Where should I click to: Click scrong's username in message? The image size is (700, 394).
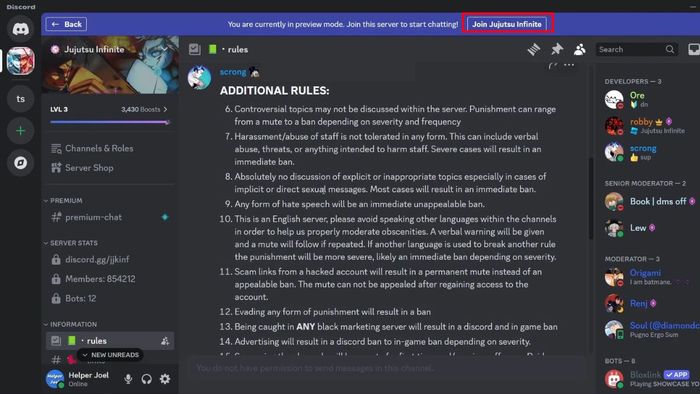pyautogui.click(x=233, y=72)
